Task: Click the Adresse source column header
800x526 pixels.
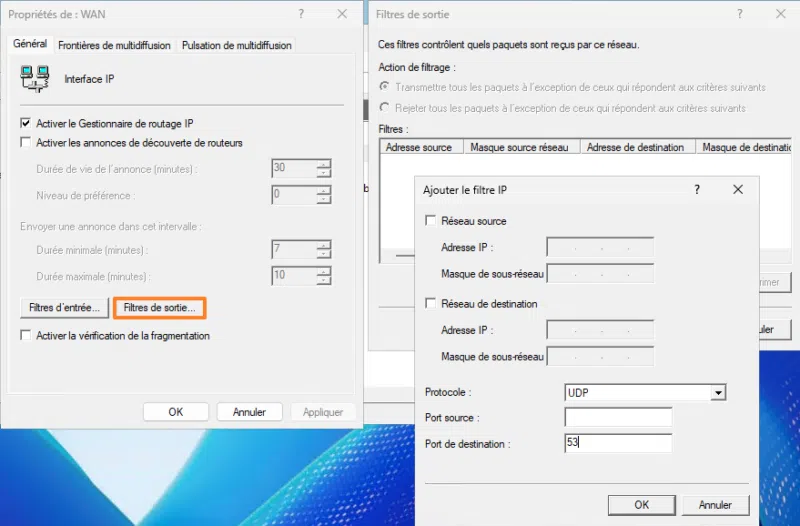Action: (x=419, y=147)
